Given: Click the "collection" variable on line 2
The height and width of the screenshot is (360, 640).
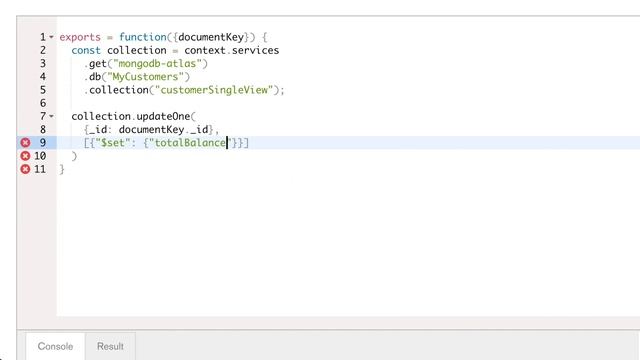Looking at the screenshot, I should pyautogui.click(x=136, y=50).
